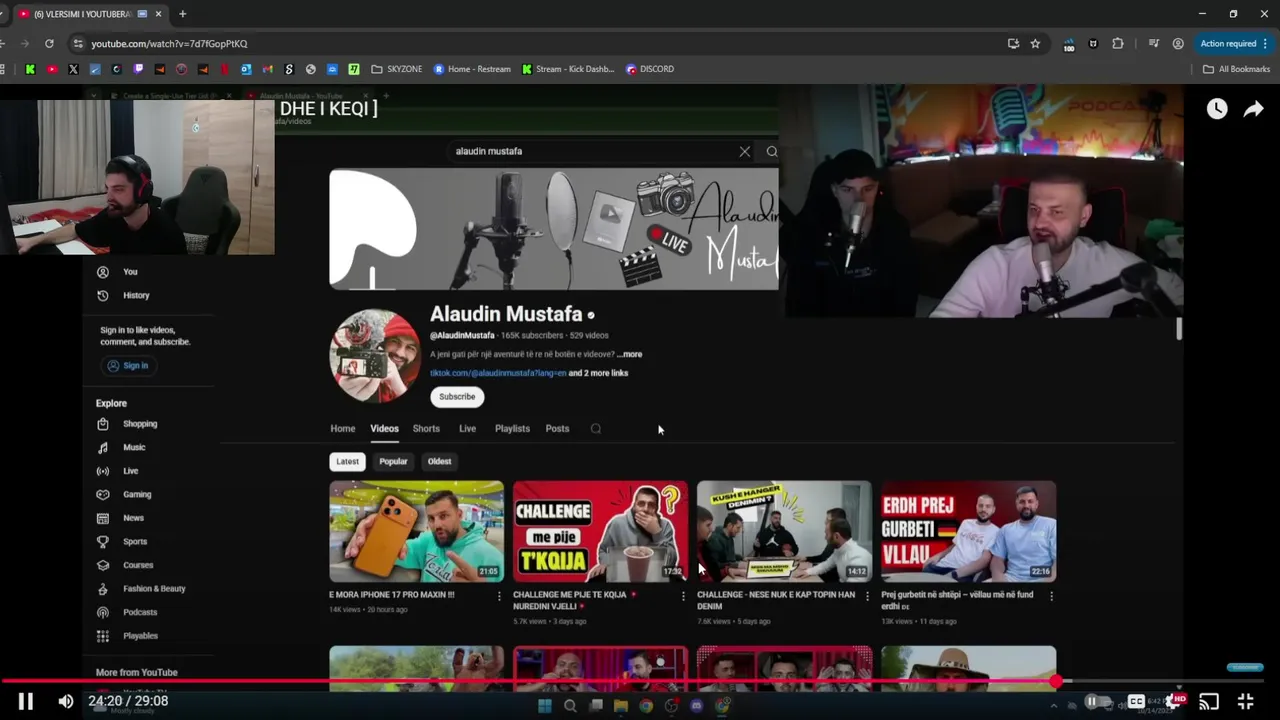Select the VLERSIMI I YOUTUBERAVE browser tab
This screenshot has width=1280, height=720.
pyautogui.click(x=90, y=14)
